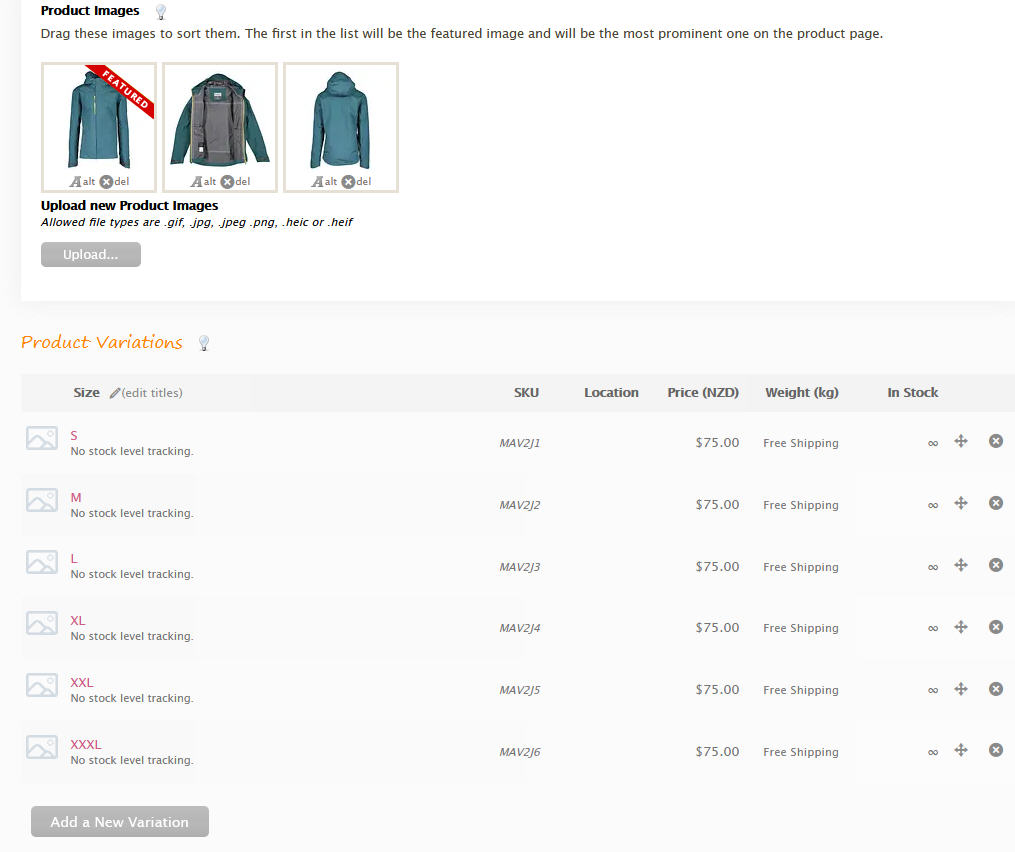This screenshot has width=1015, height=852.
Task: Remove the XXL variation with delete icon
Action: [x=996, y=689]
